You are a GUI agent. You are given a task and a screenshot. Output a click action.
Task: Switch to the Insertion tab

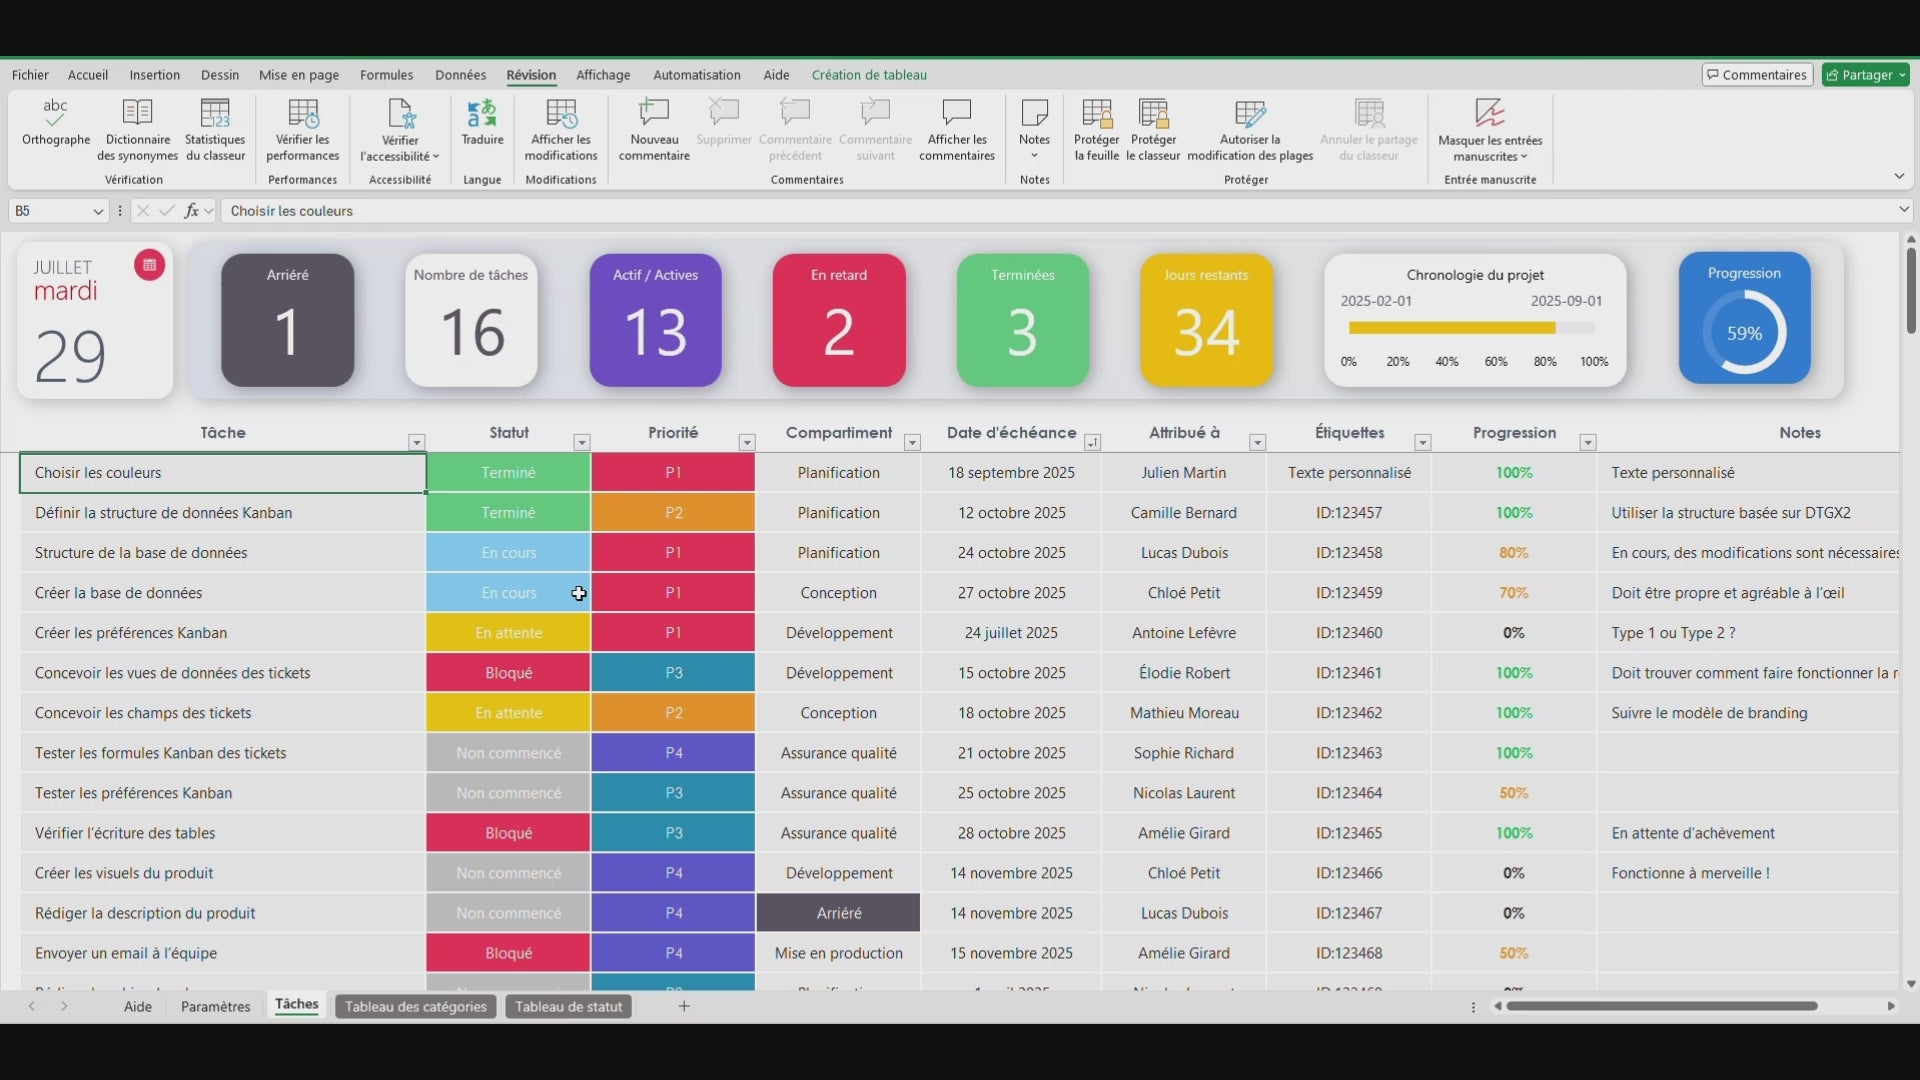pyautogui.click(x=155, y=75)
